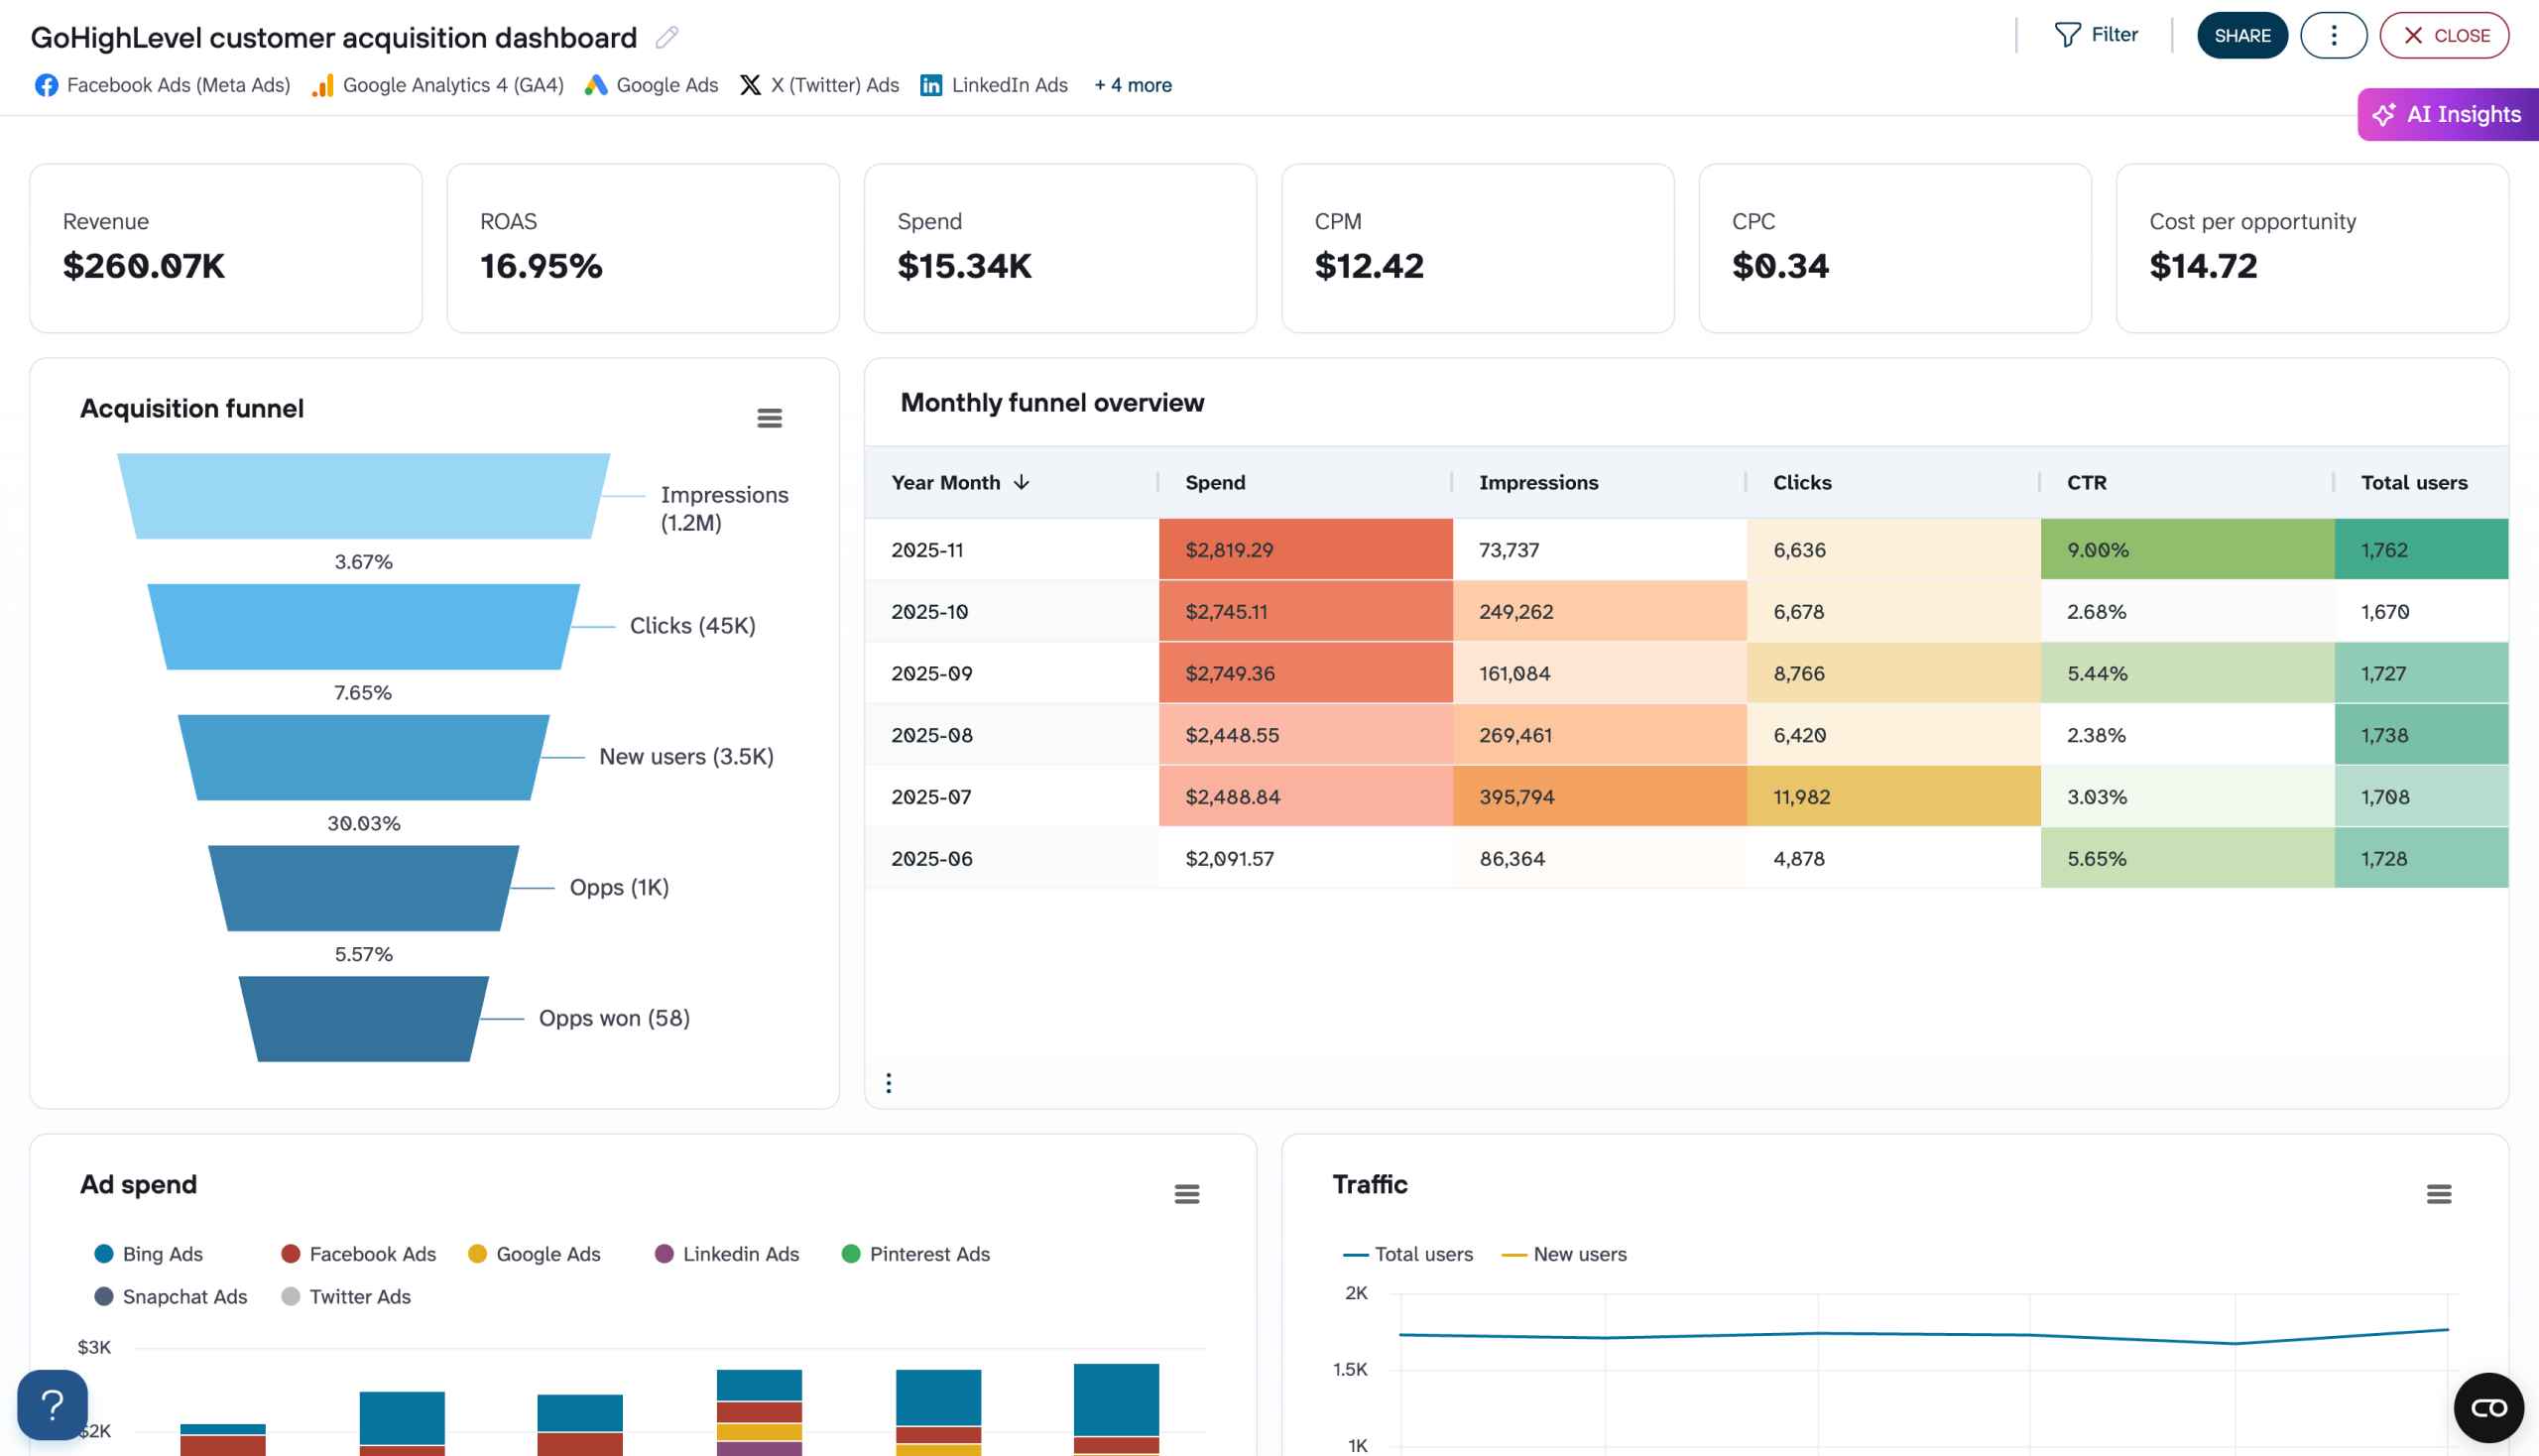Click the LinkedIn Ads source icon
This screenshot has height=1456, width=2539.
click(931, 85)
